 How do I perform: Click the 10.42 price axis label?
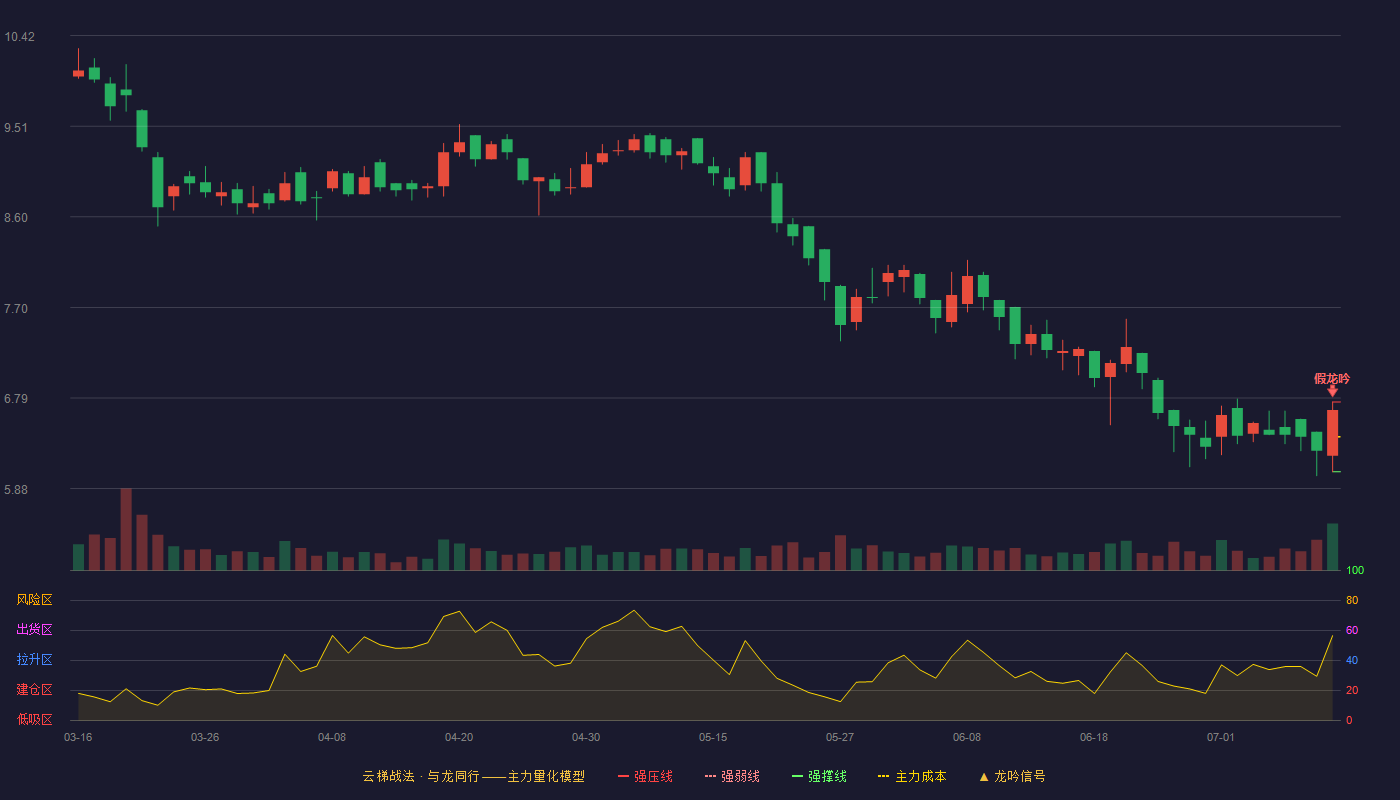19,37
